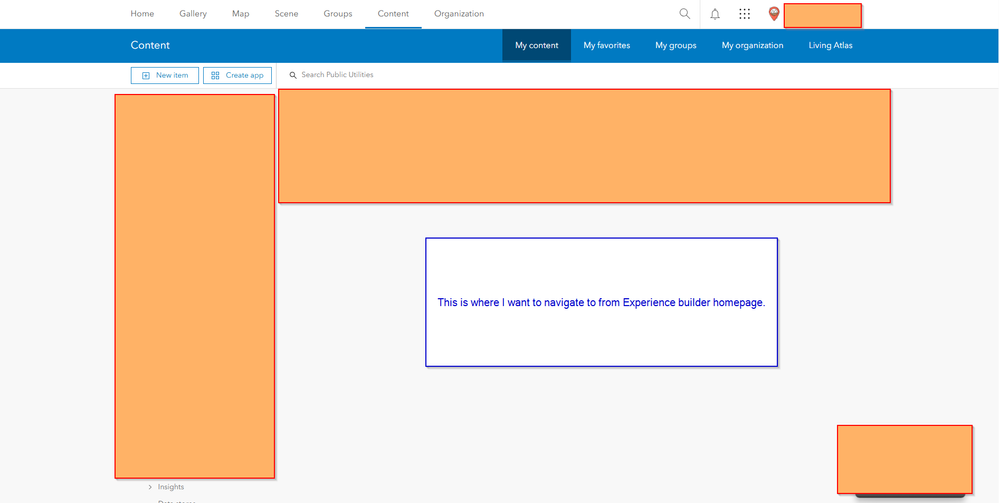Go to the Home tab
The image size is (999, 503).
click(142, 13)
